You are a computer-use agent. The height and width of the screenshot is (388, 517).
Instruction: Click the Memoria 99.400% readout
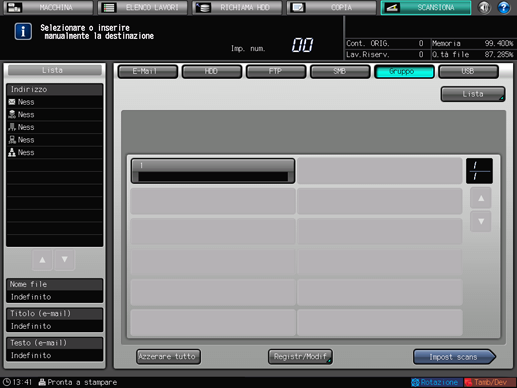pyautogui.click(x=473, y=43)
